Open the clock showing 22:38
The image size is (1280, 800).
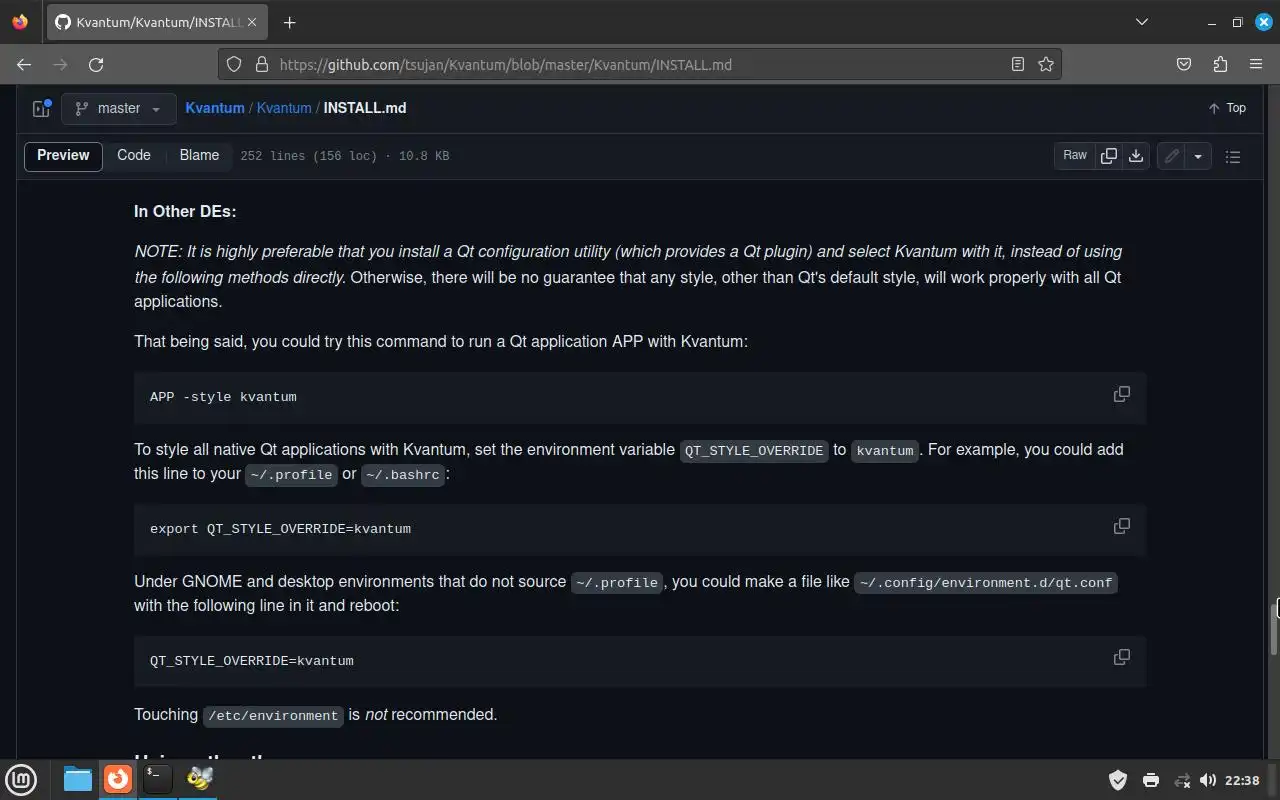click(1242, 780)
